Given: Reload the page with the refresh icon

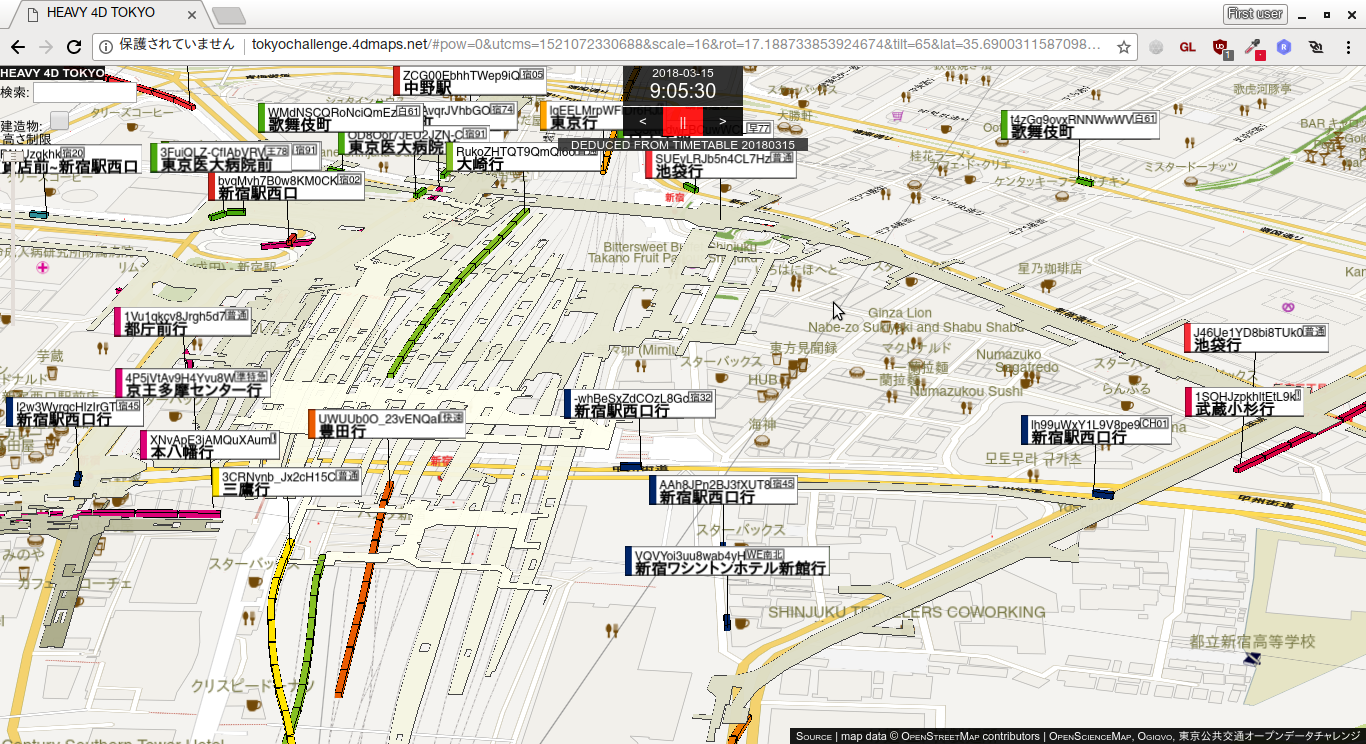Looking at the screenshot, I should (74, 47).
